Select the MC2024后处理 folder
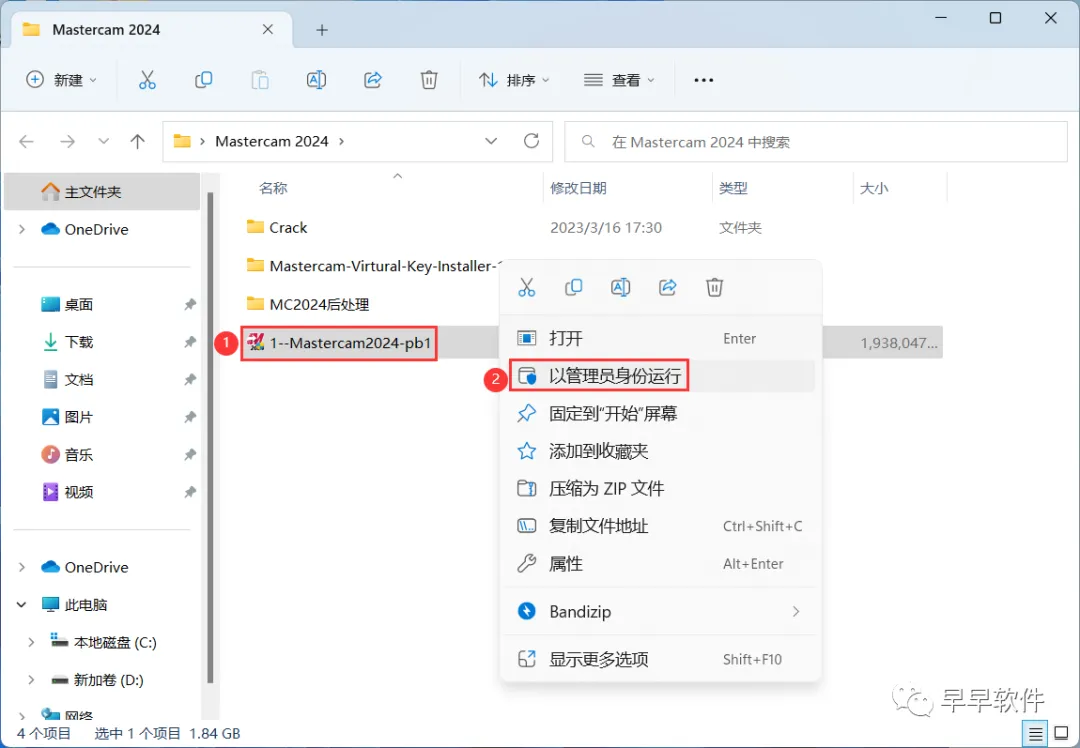This screenshot has height=748, width=1080. [319, 304]
